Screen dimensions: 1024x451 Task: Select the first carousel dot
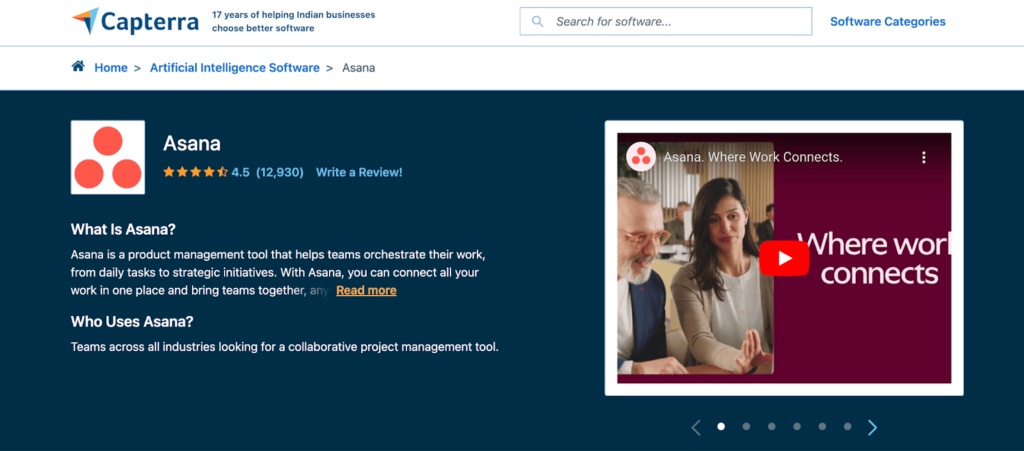coord(721,426)
